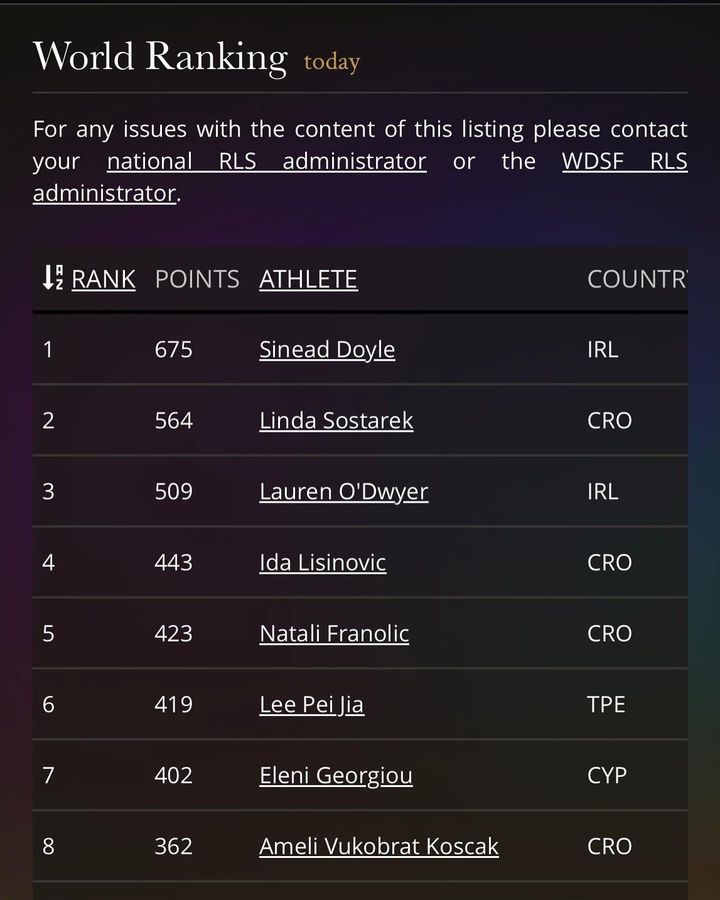Click the POINTS column header
The width and height of the screenshot is (720, 900).
(x=197, y=279)
